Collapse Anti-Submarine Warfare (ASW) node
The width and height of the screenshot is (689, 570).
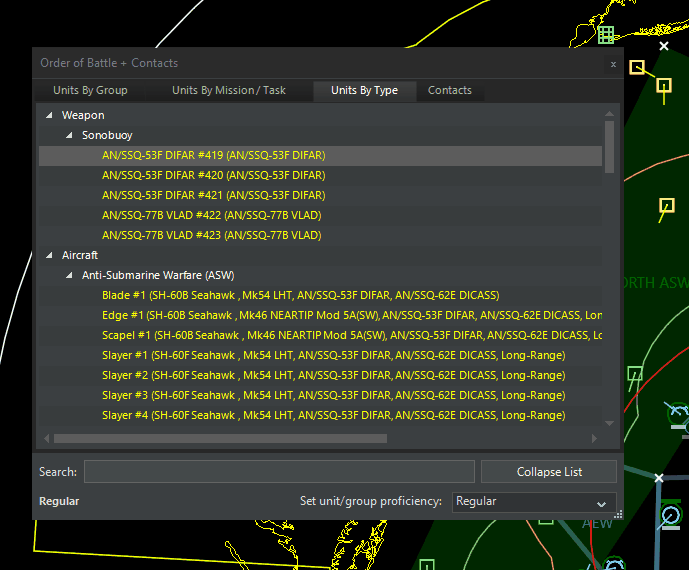click(69, 276)
